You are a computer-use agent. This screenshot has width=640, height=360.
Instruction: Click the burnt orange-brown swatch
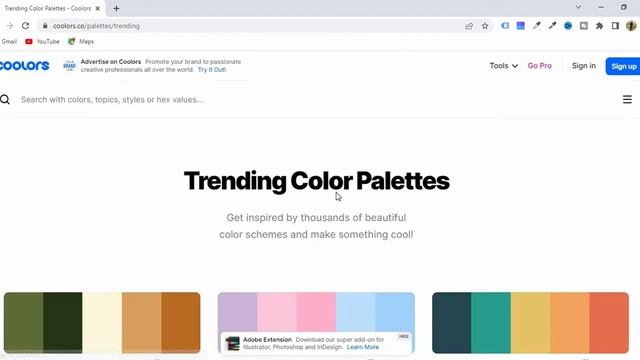(181, 323)
